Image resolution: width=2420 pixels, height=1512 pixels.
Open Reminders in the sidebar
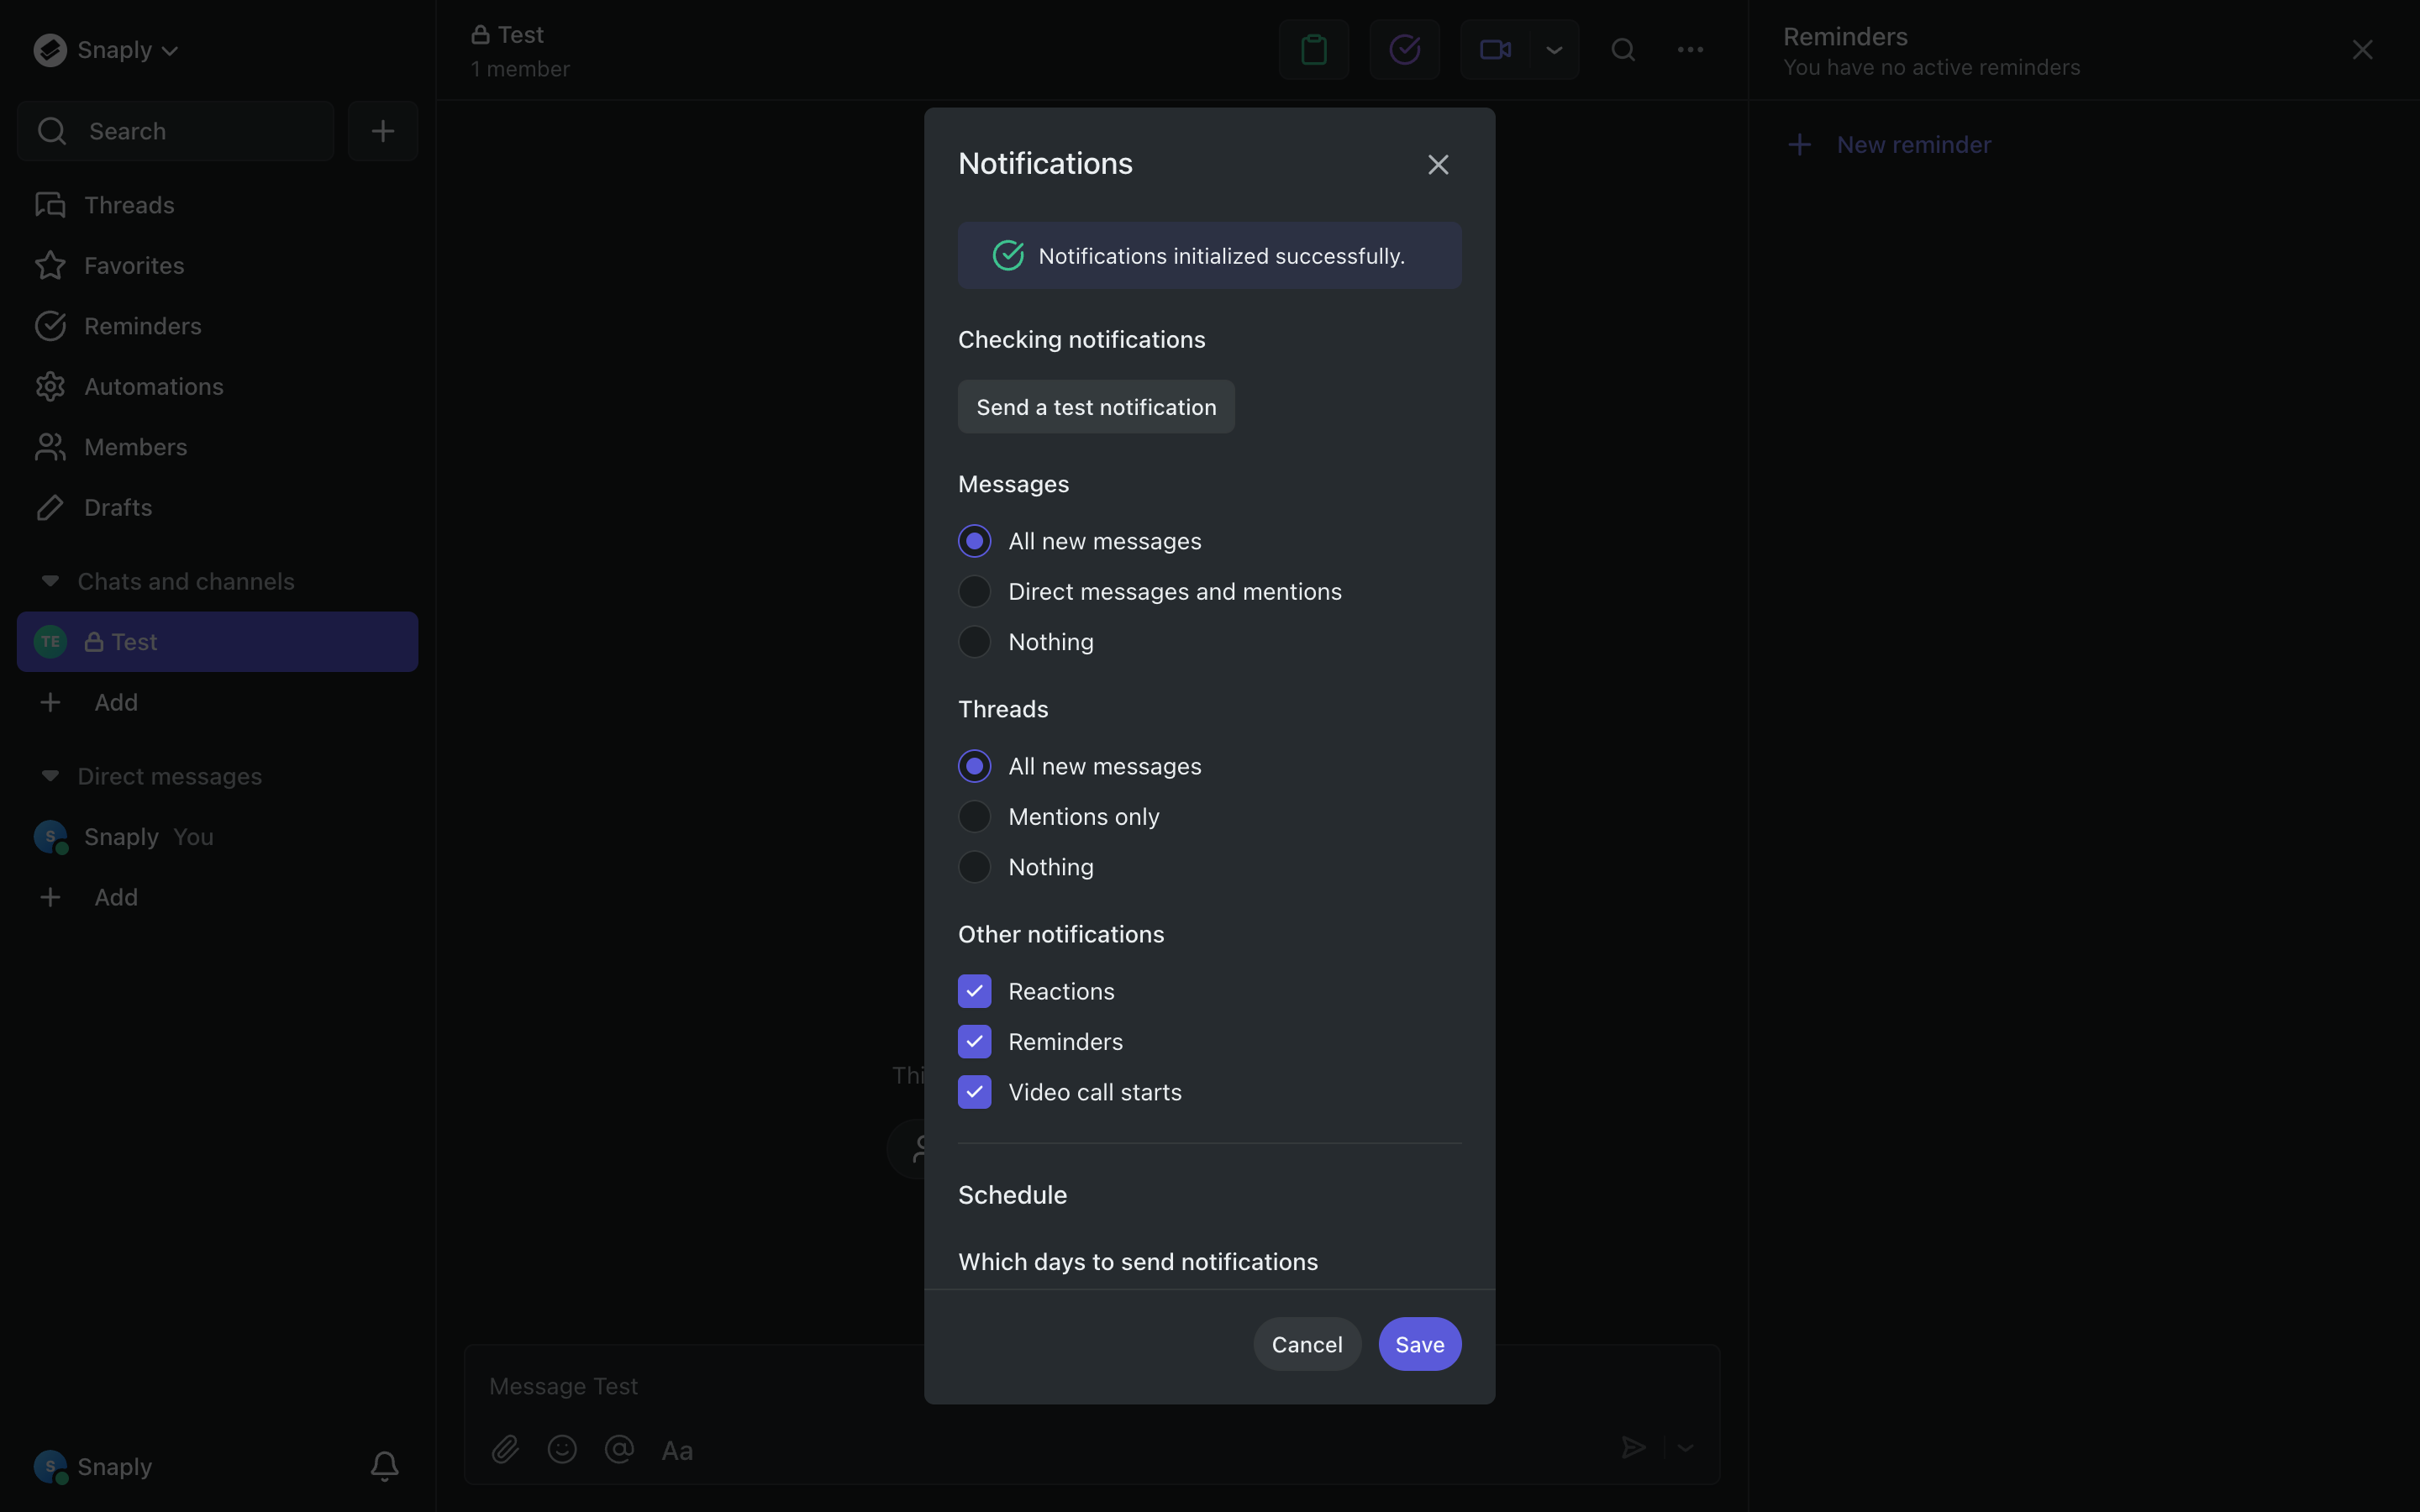217,326
